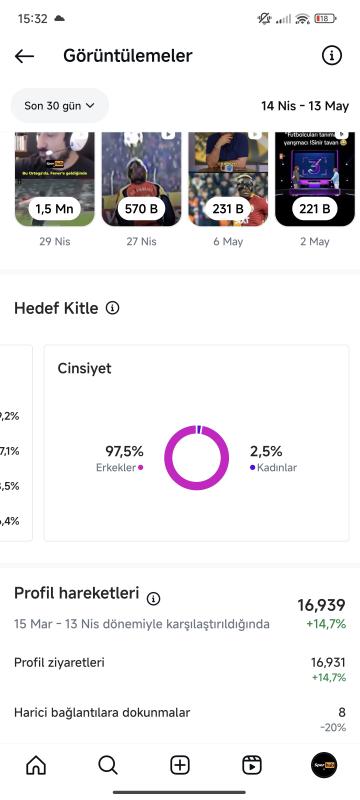The width and height of the screenshot is (360, 800).
Task: Expand the Son 30 gün dropdown
Action: [x=60, y=106]
